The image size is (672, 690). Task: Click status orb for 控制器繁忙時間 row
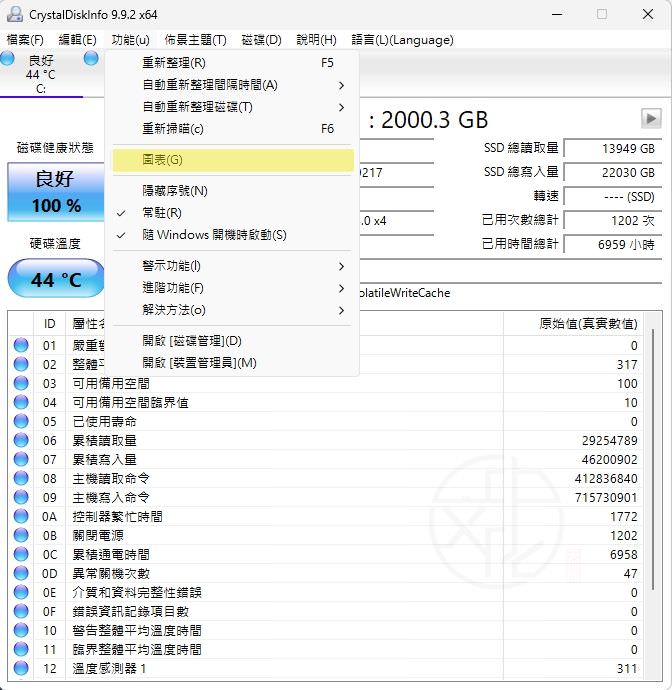(x=21, y=516)
